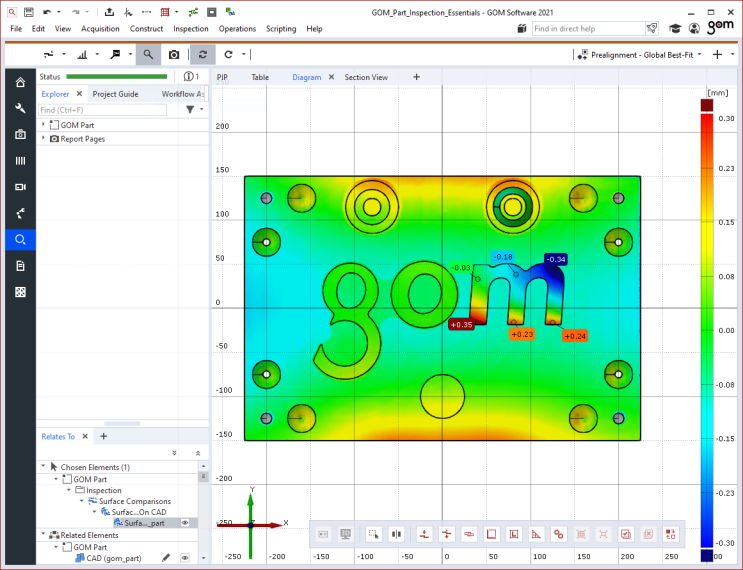The width and height of the screenshot is (743, 570).
Task: Open the Explorer filter dropdown arrow
Action: [202, 109]
